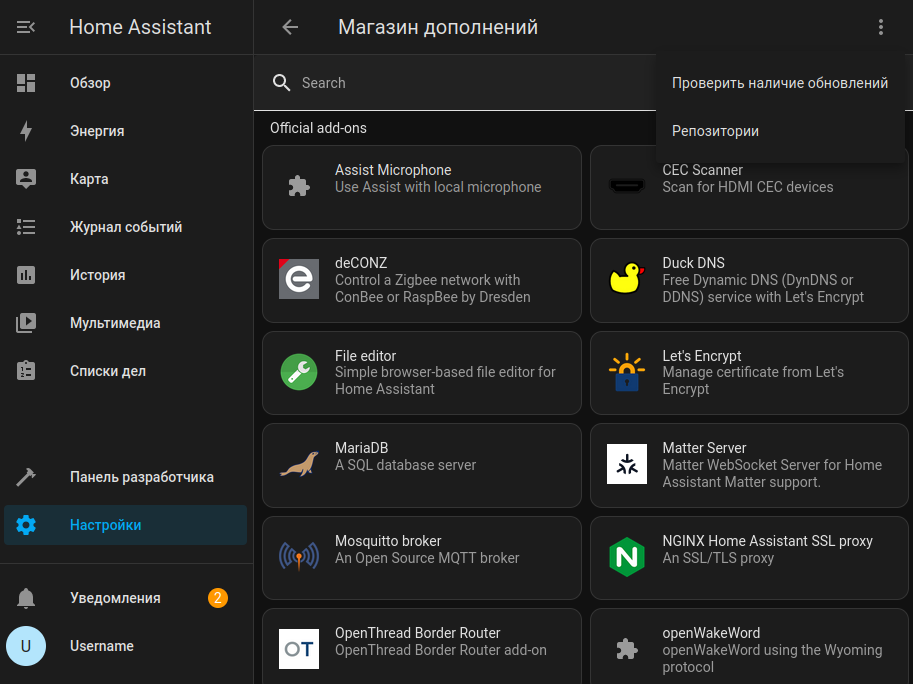
Task: Open the Username profile avatar
Action: tap(26, 646)
